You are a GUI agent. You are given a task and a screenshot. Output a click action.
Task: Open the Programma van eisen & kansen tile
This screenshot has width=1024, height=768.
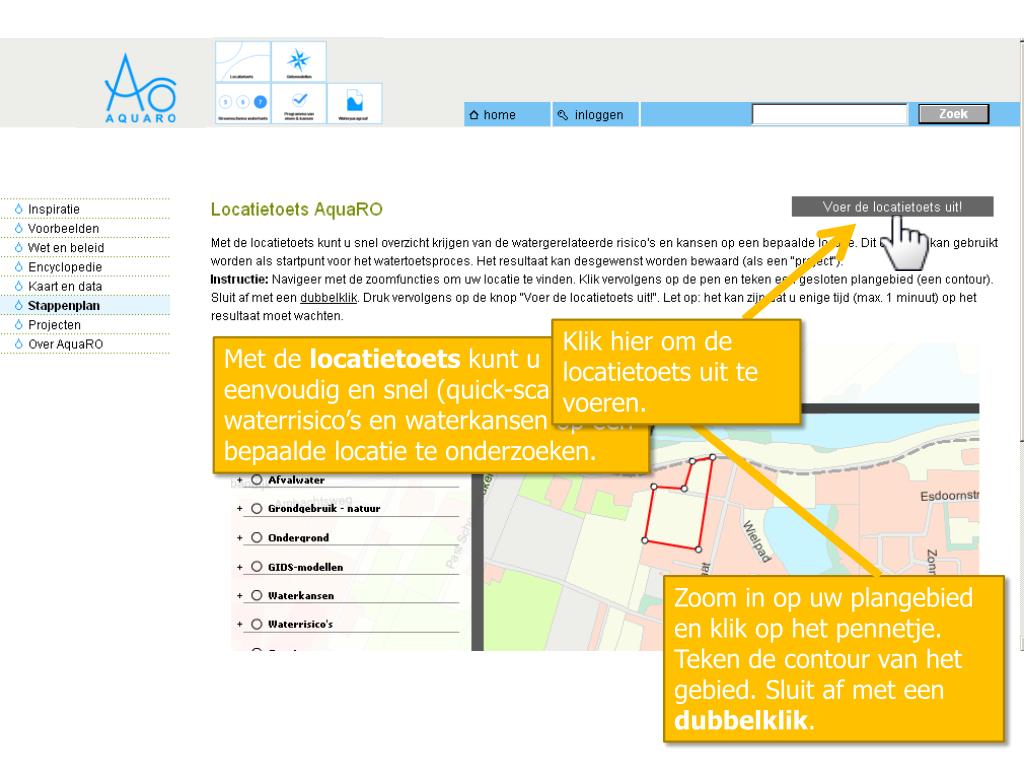point(299,104)
